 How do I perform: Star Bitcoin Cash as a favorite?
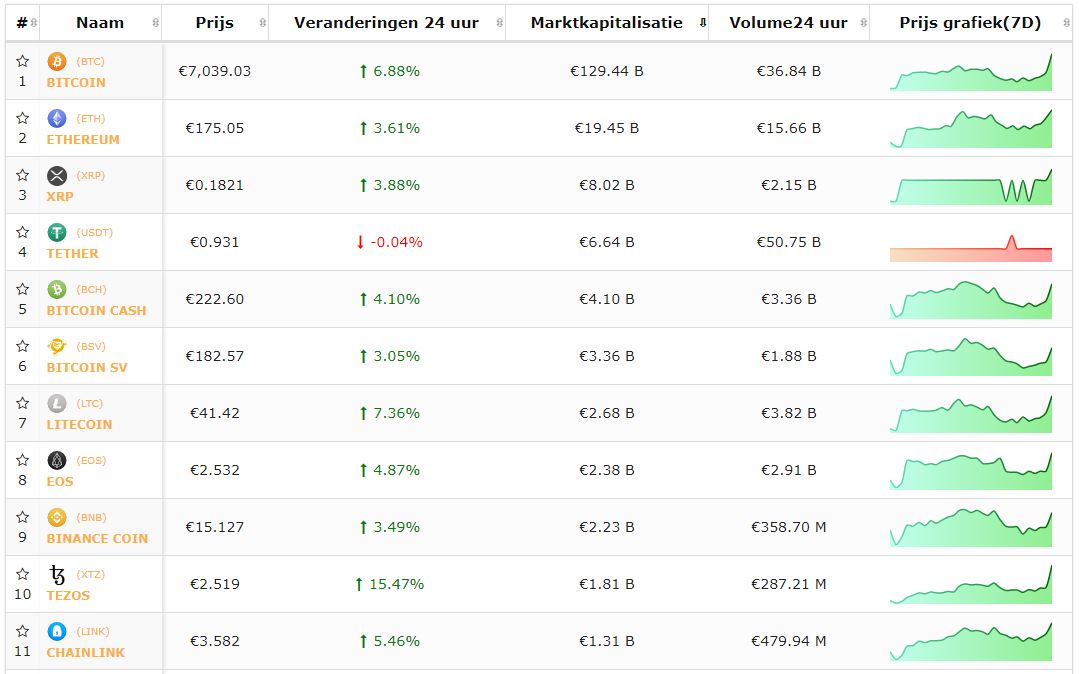22,290
